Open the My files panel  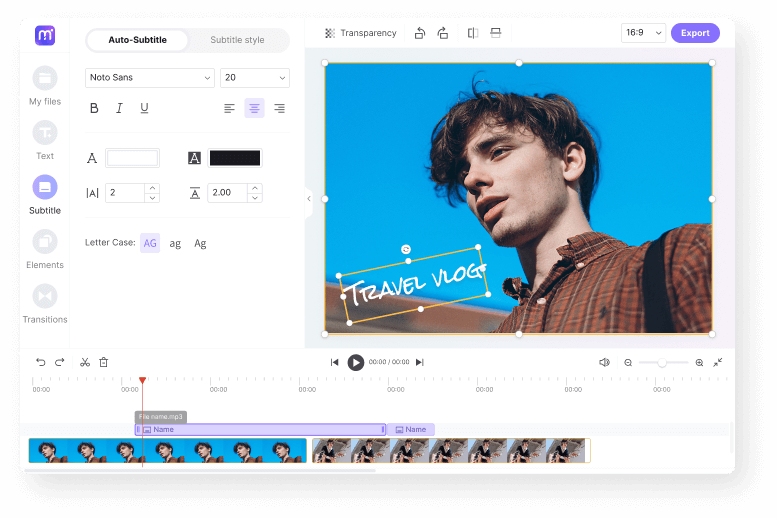pyautogui.click(x=45, y=86)
